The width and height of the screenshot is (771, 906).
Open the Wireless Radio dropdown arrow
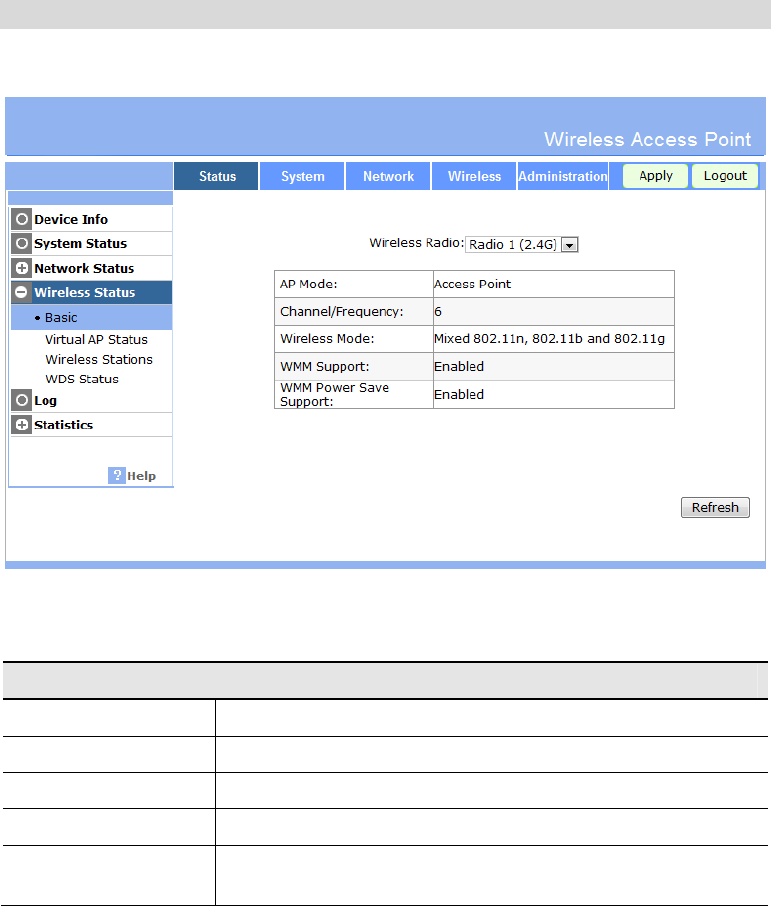569,245
